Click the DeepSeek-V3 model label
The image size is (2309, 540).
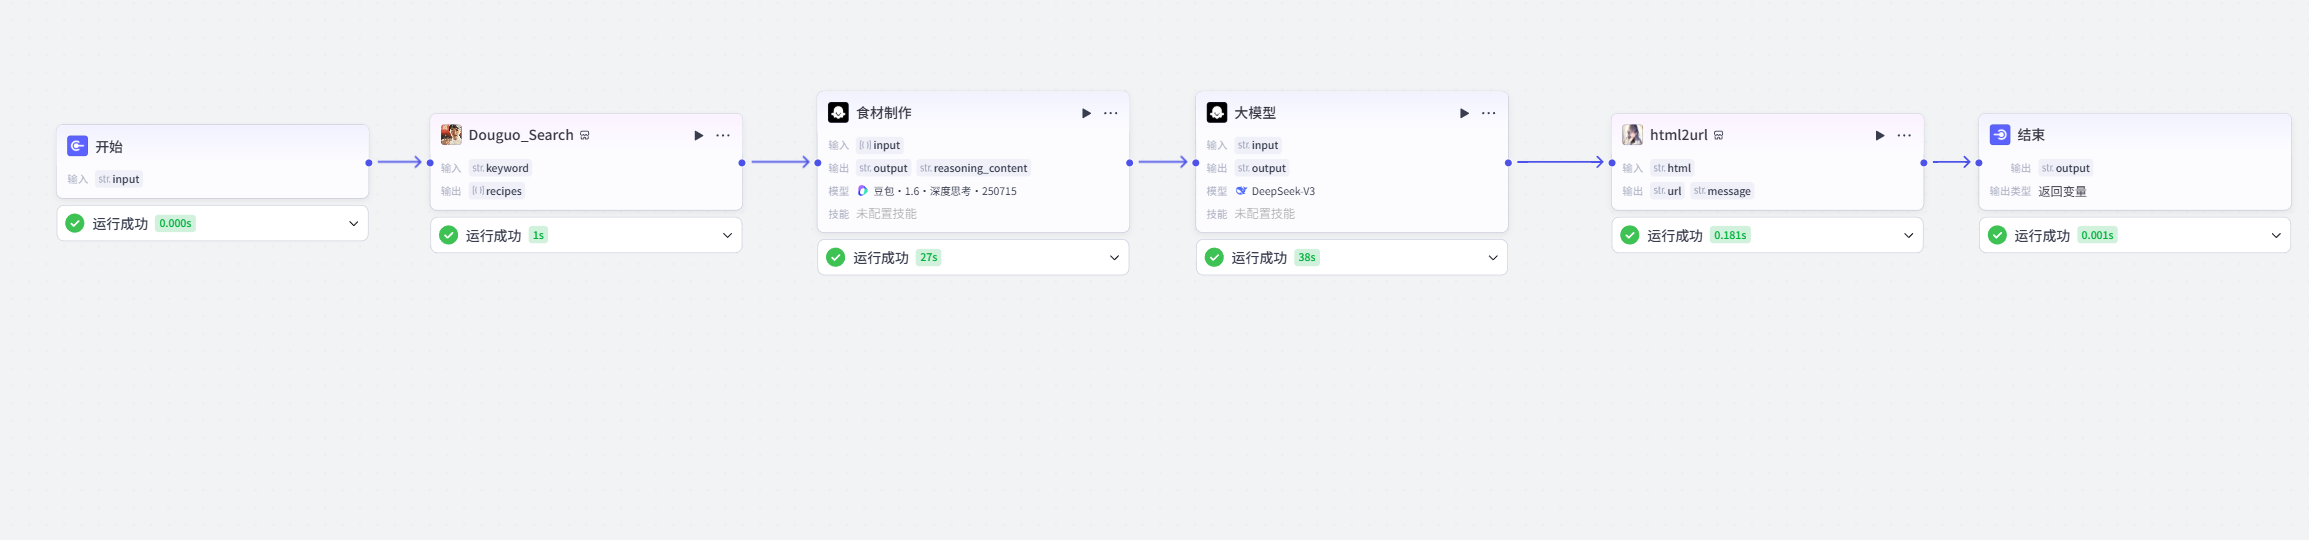[1282, 191]
